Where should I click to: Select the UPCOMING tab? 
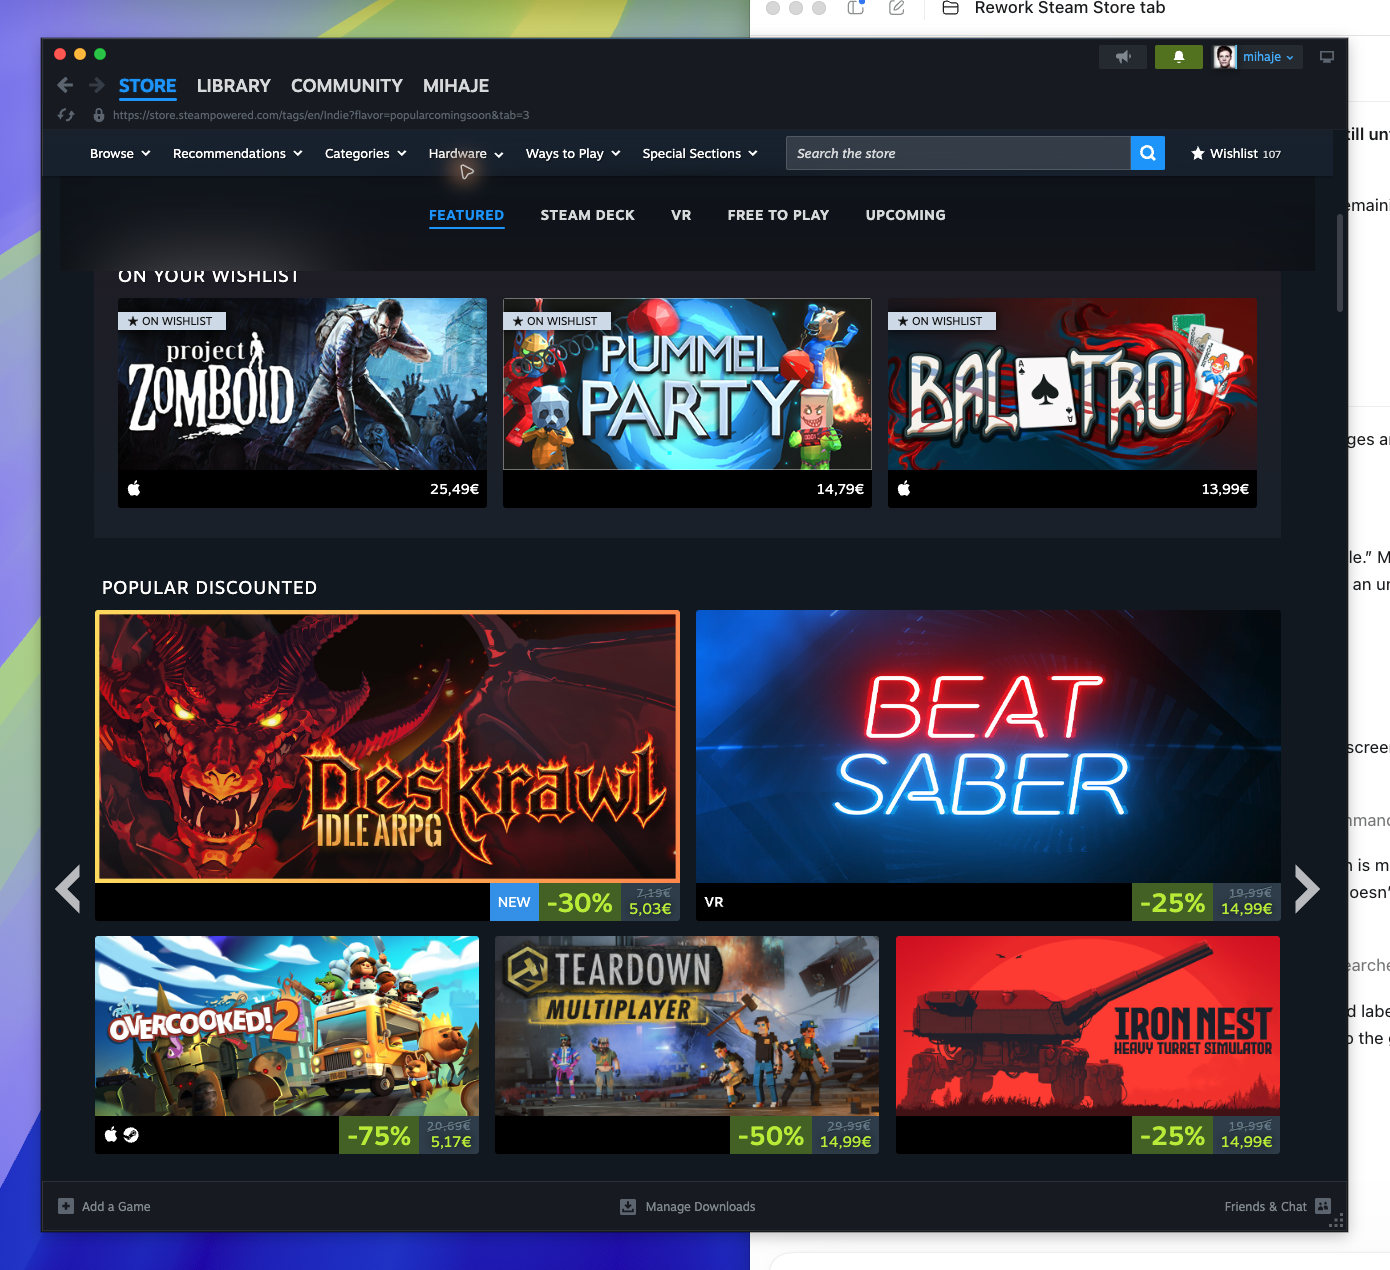coord(905,215)
